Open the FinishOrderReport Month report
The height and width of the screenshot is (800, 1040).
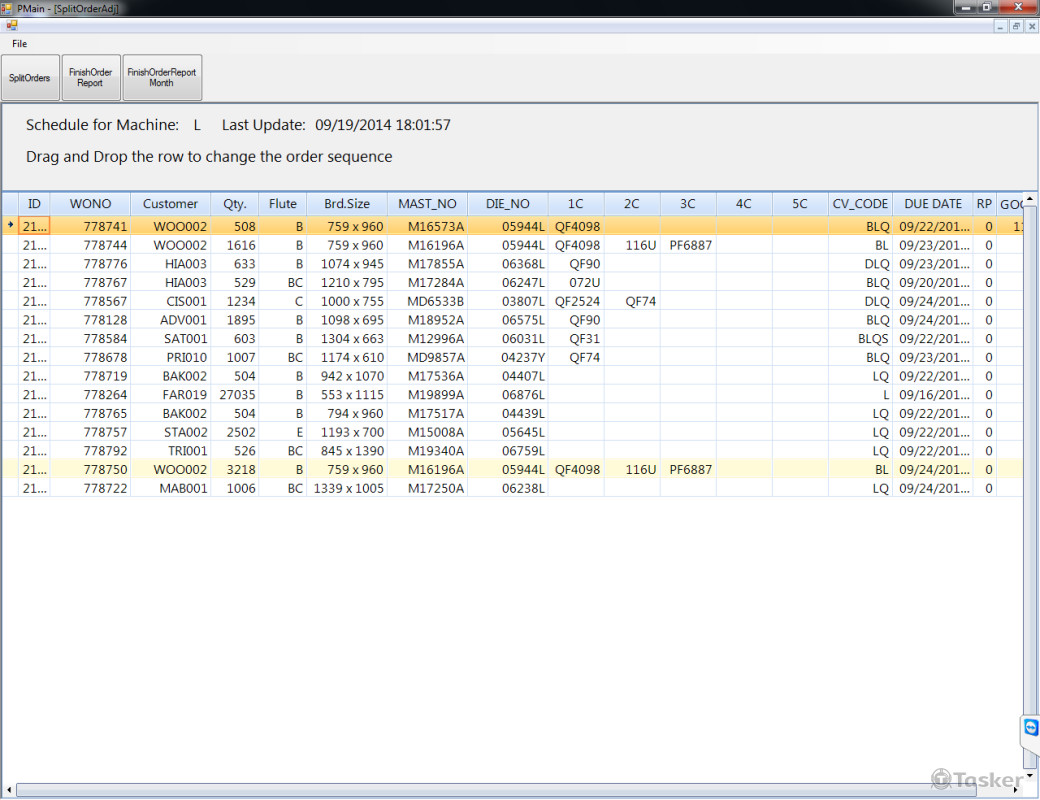pyautogui.click(x=162, y=78)
